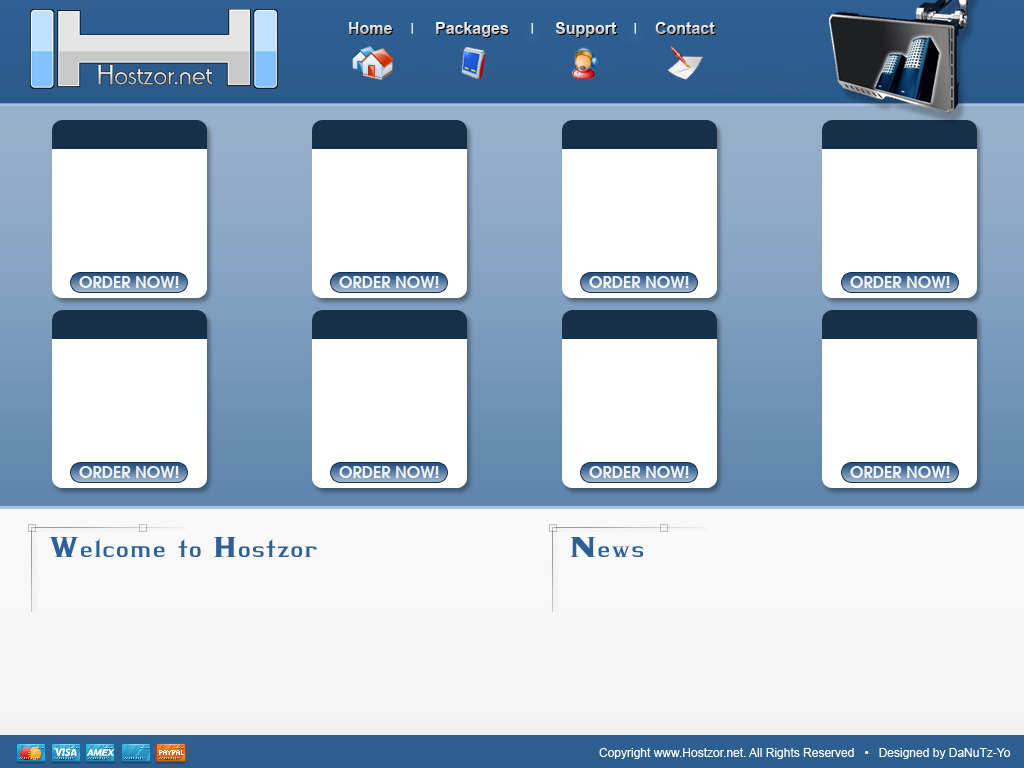The height and width of the screenshot is (768, 1024).
Task: Click the Welcome to Hostzor heading
Action: (183, 548)
